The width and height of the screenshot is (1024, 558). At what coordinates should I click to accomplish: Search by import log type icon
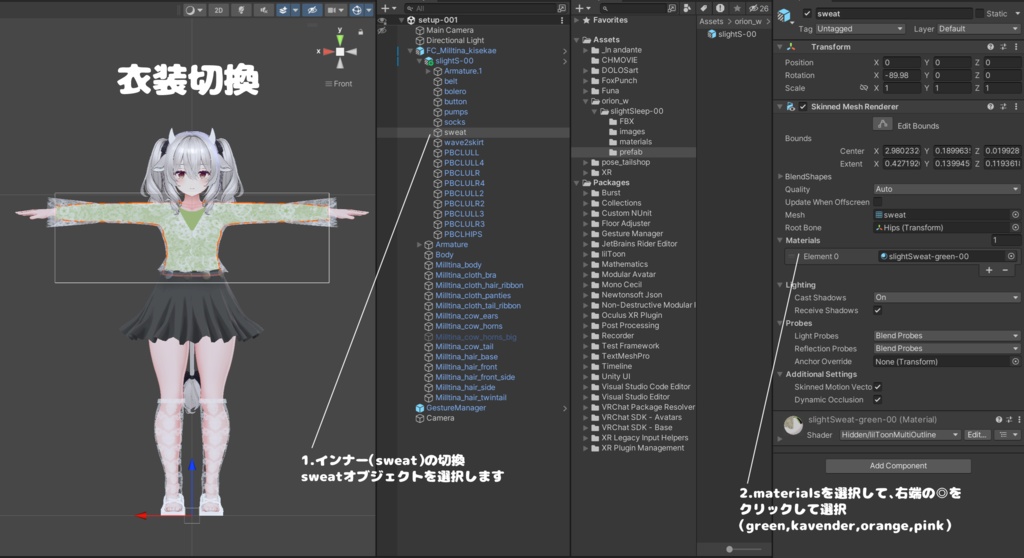pyautogui.click(x=720, y=8)
